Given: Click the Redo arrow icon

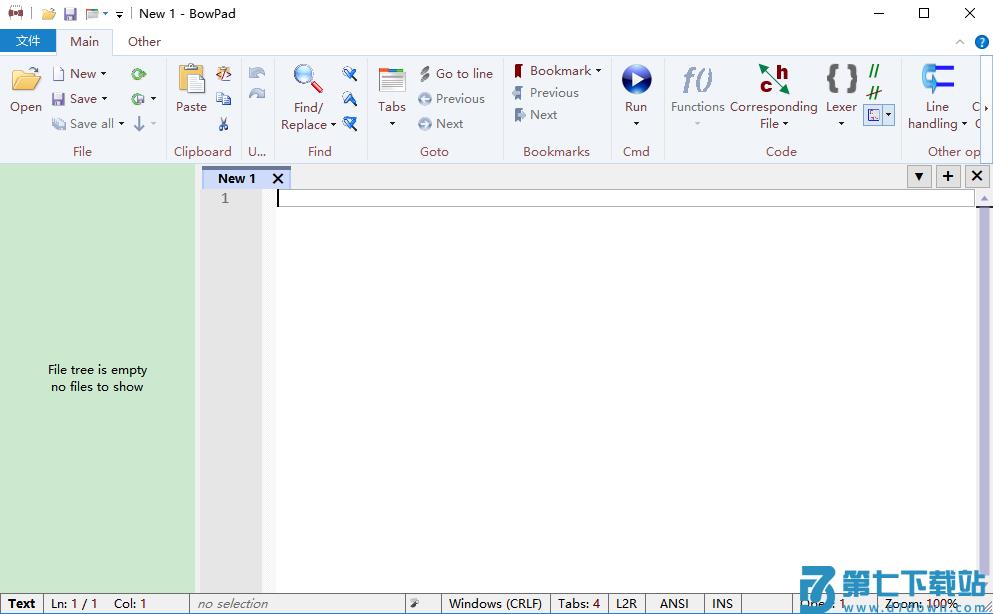Looking at the screenshot, I should click(x=257, y=94).
